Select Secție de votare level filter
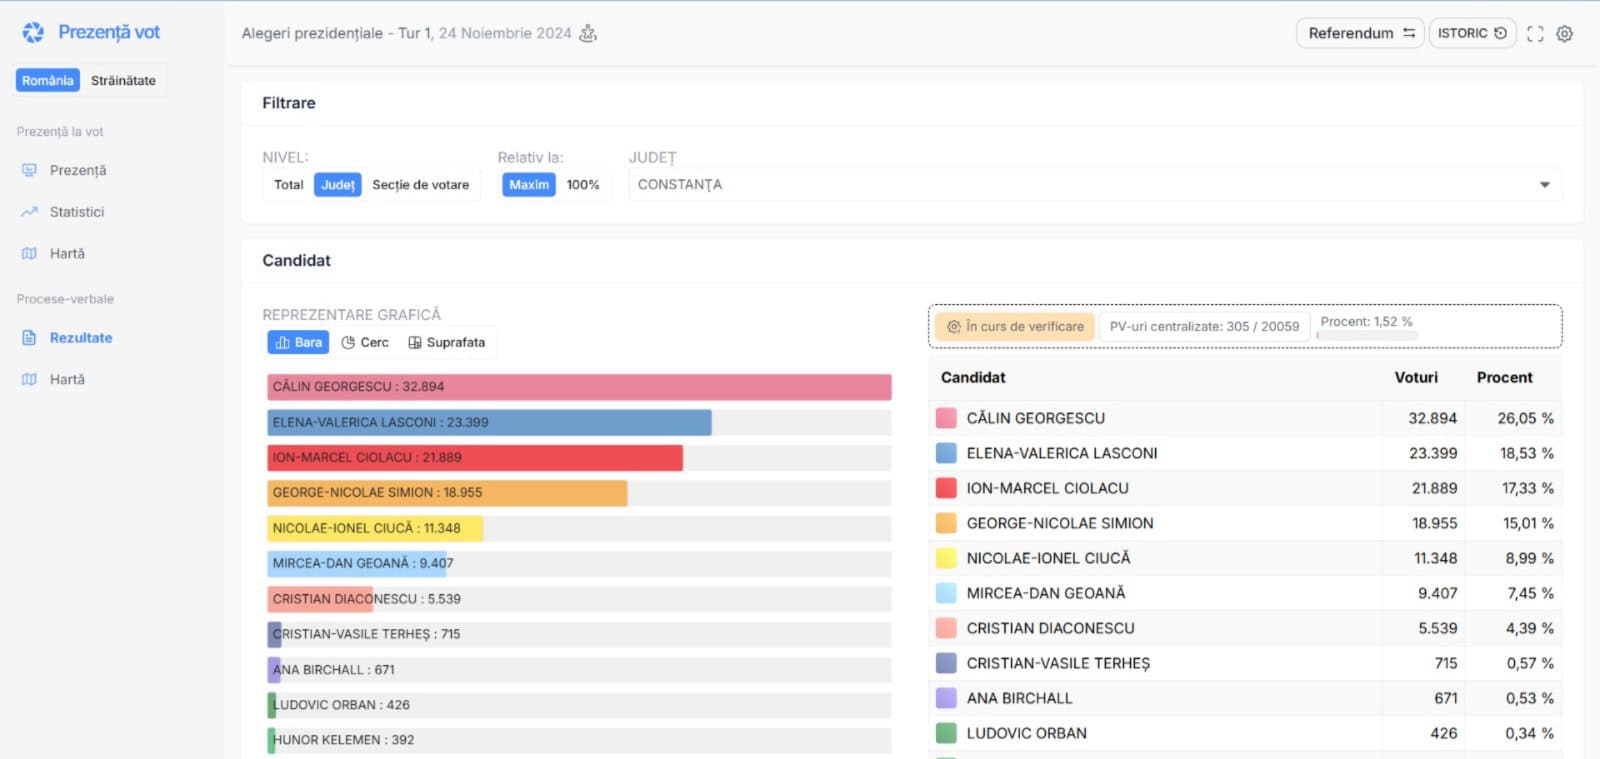 (x=421, y=185)
